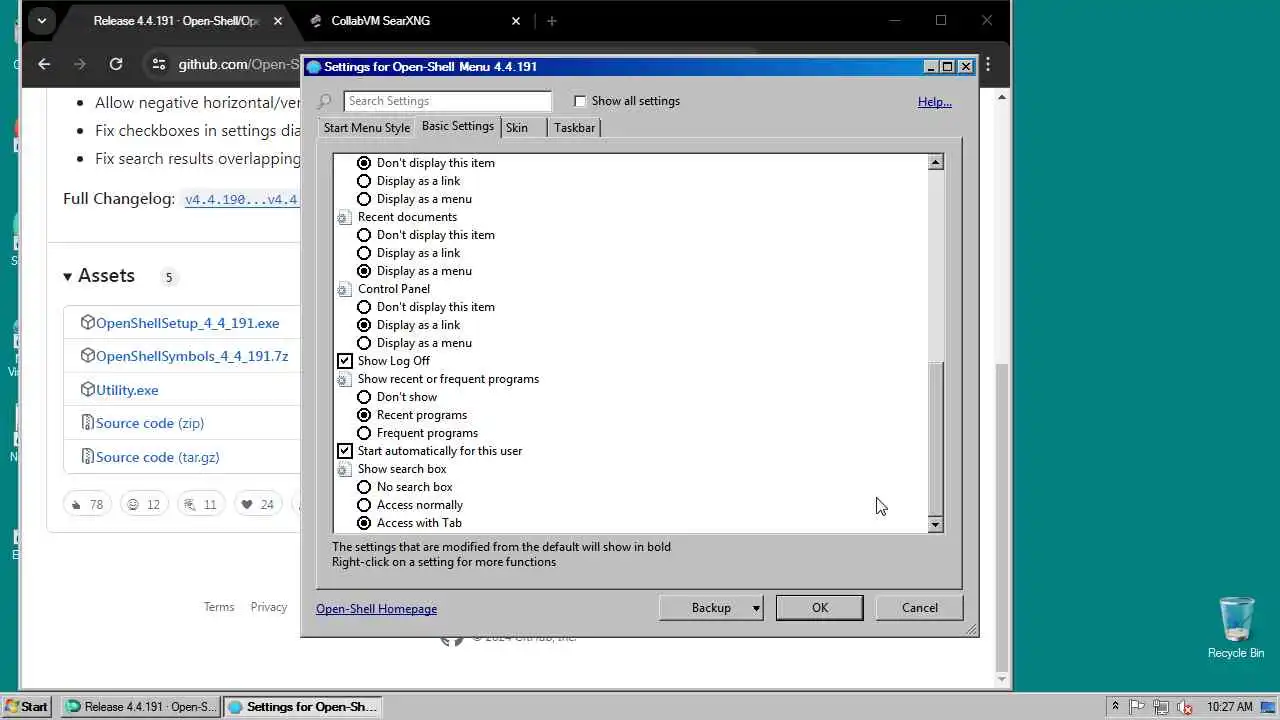The image size is (1280, 720).
Task: Switch to the Taskbar tab
Action: click(574, 128)
